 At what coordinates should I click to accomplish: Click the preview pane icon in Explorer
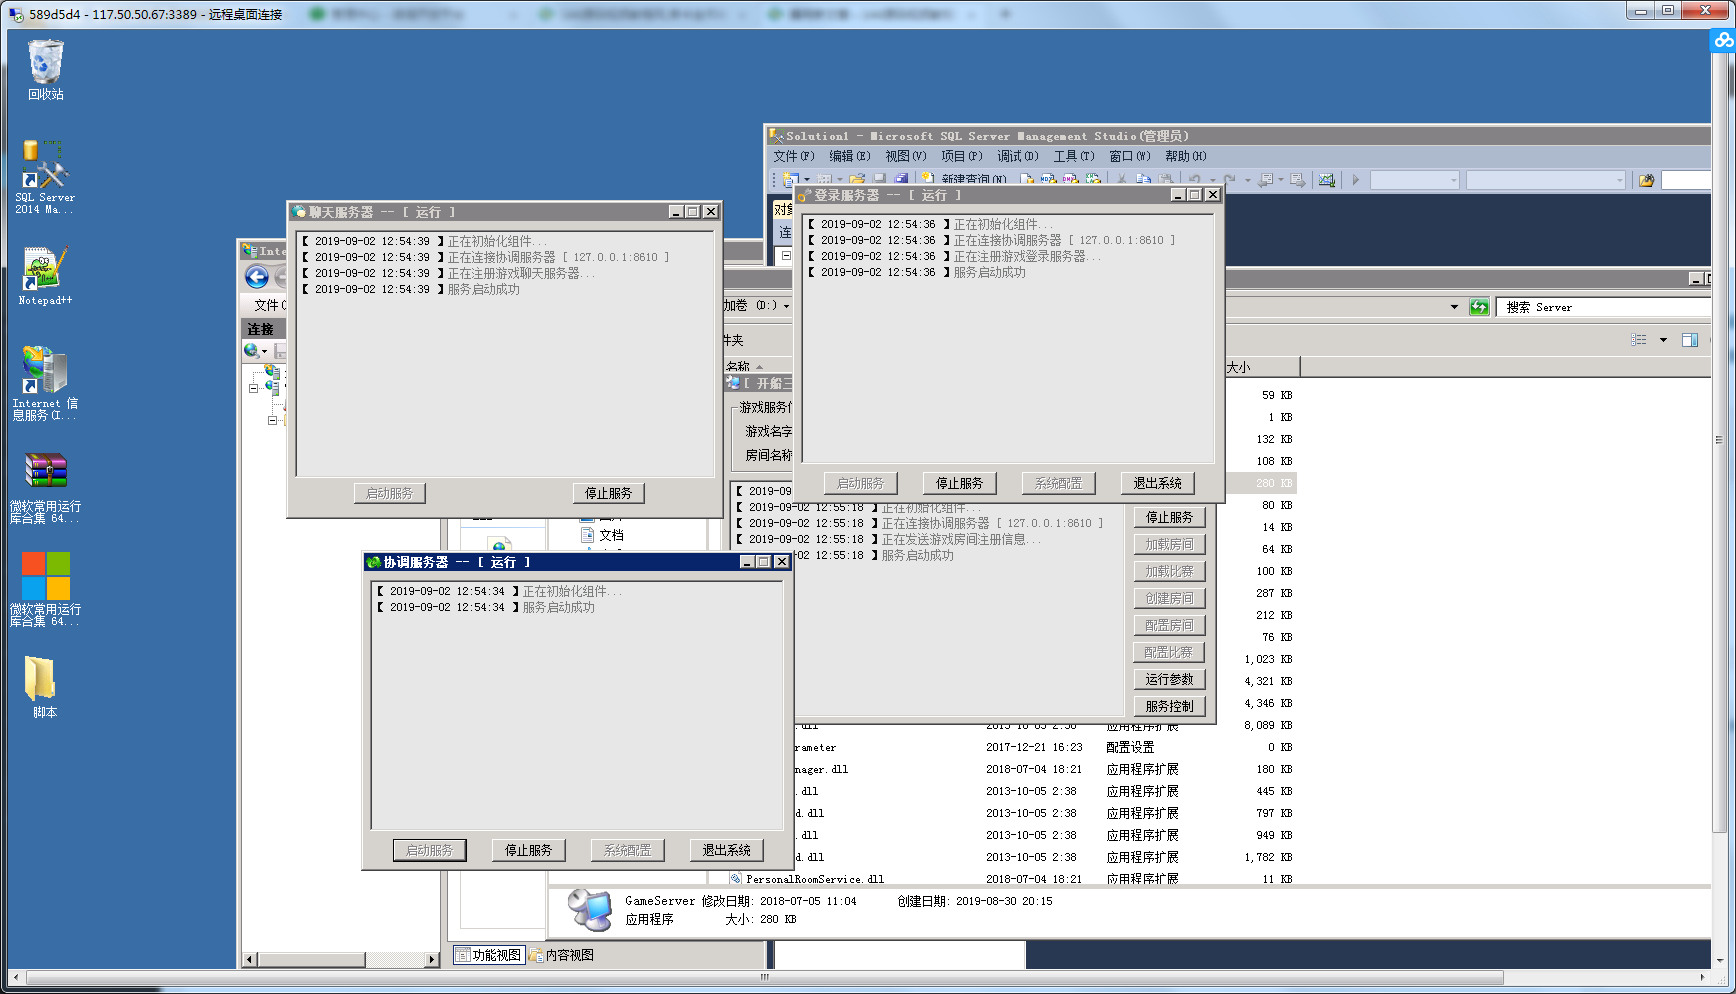1690,340
